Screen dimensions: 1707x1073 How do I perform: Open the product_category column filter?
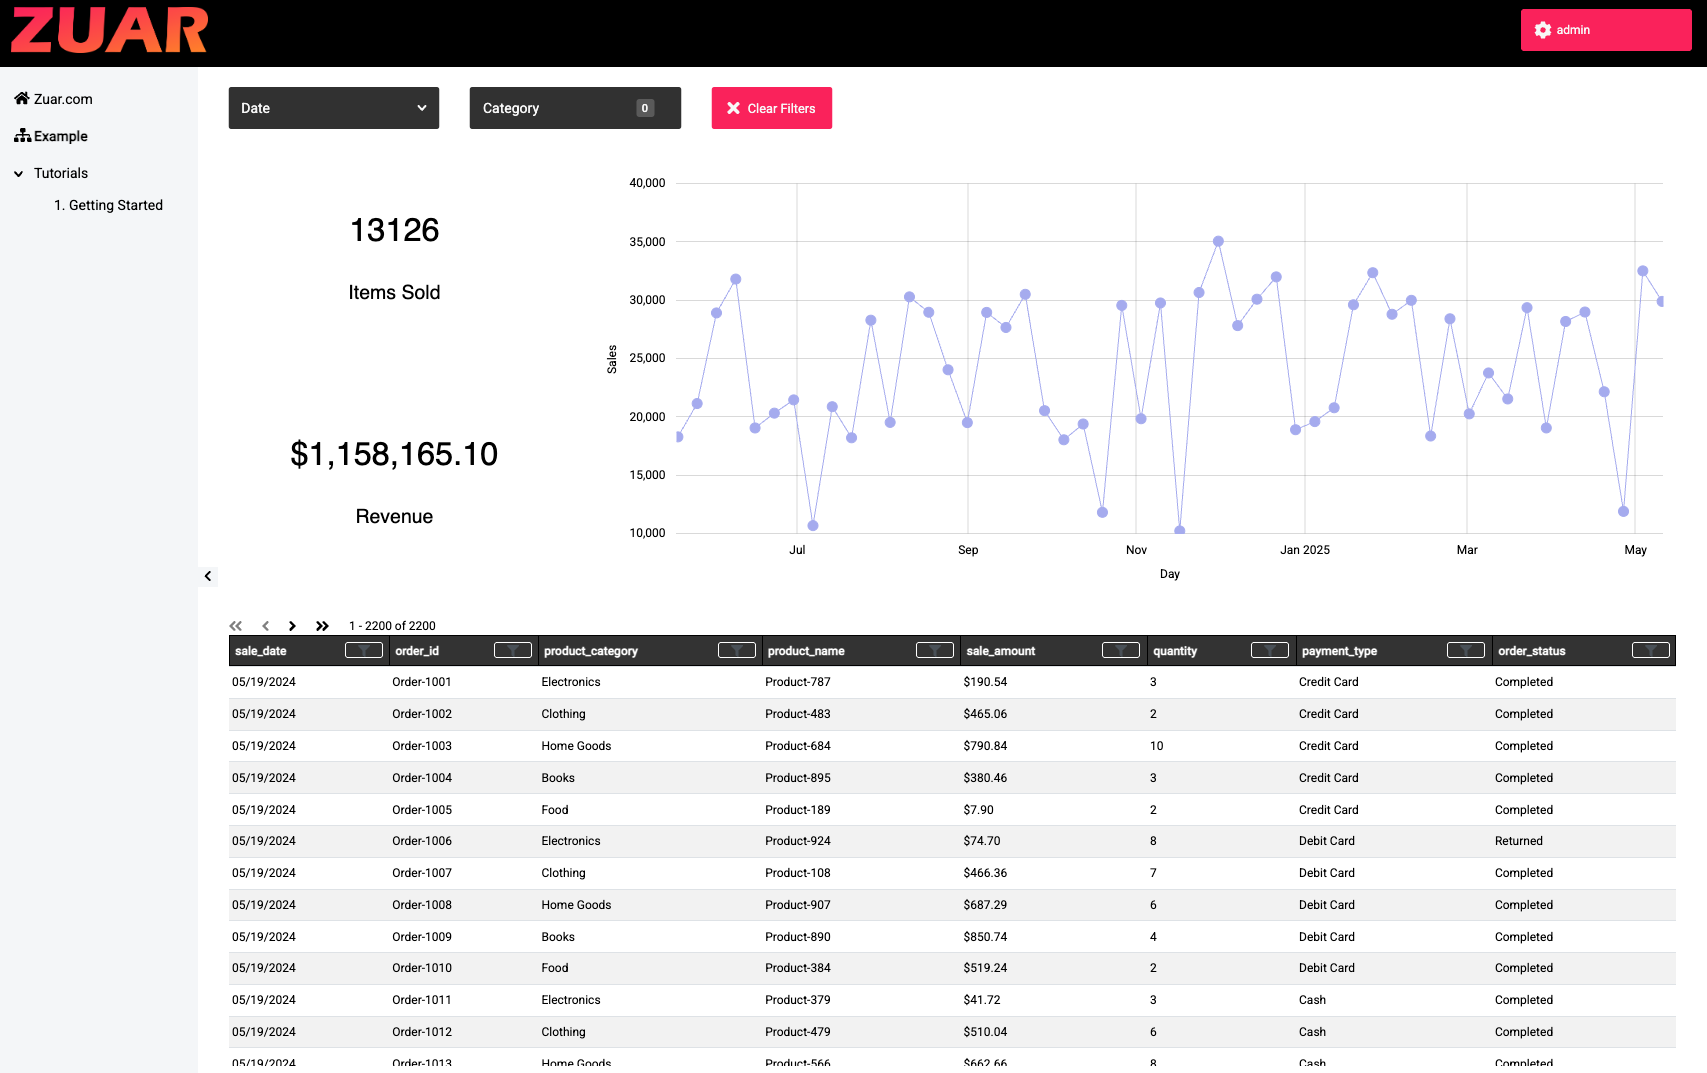click(x=736, y=651)
